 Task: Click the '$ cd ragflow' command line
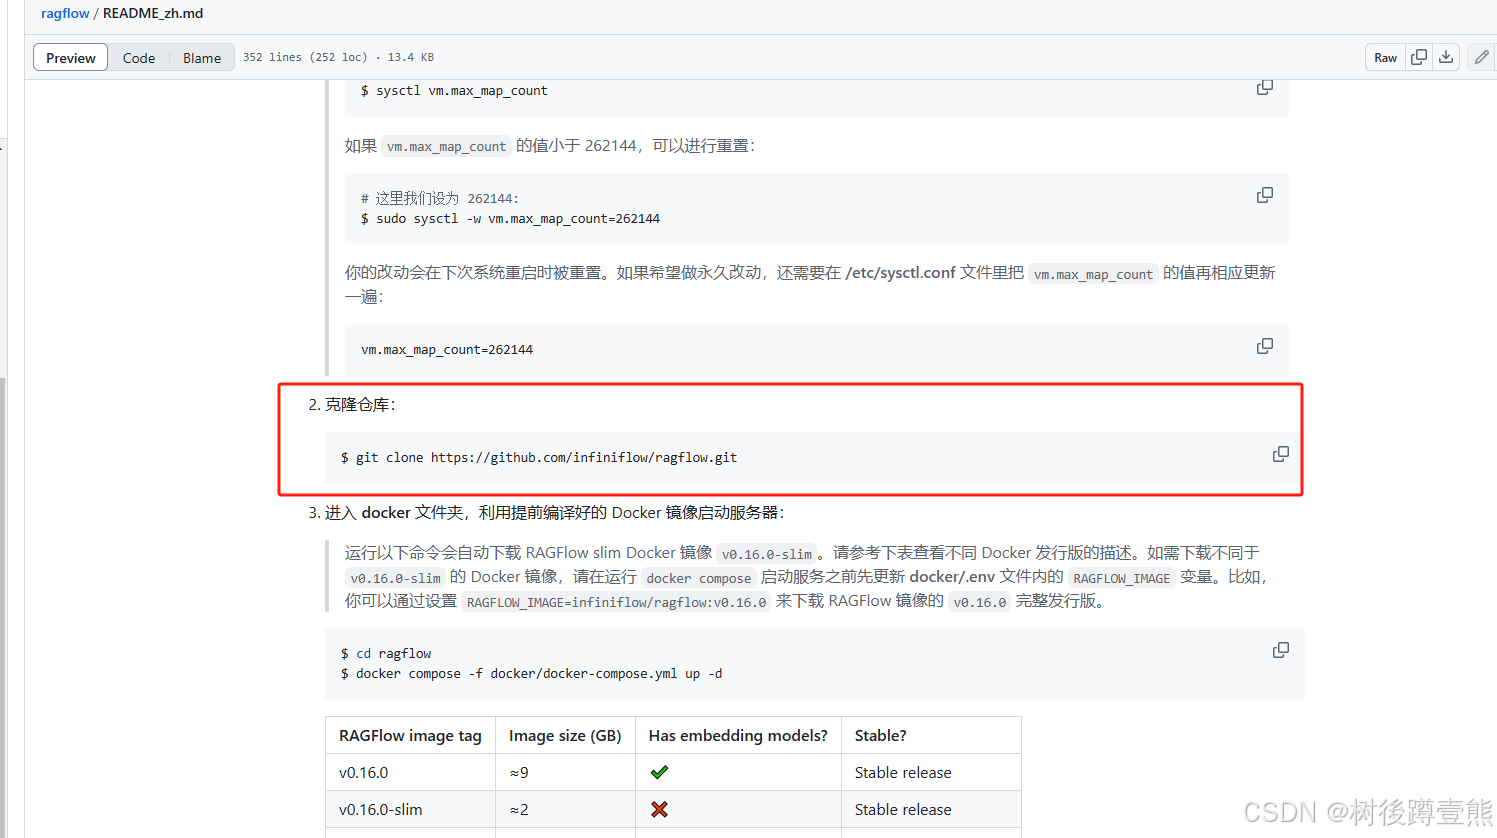pos(386,653)
